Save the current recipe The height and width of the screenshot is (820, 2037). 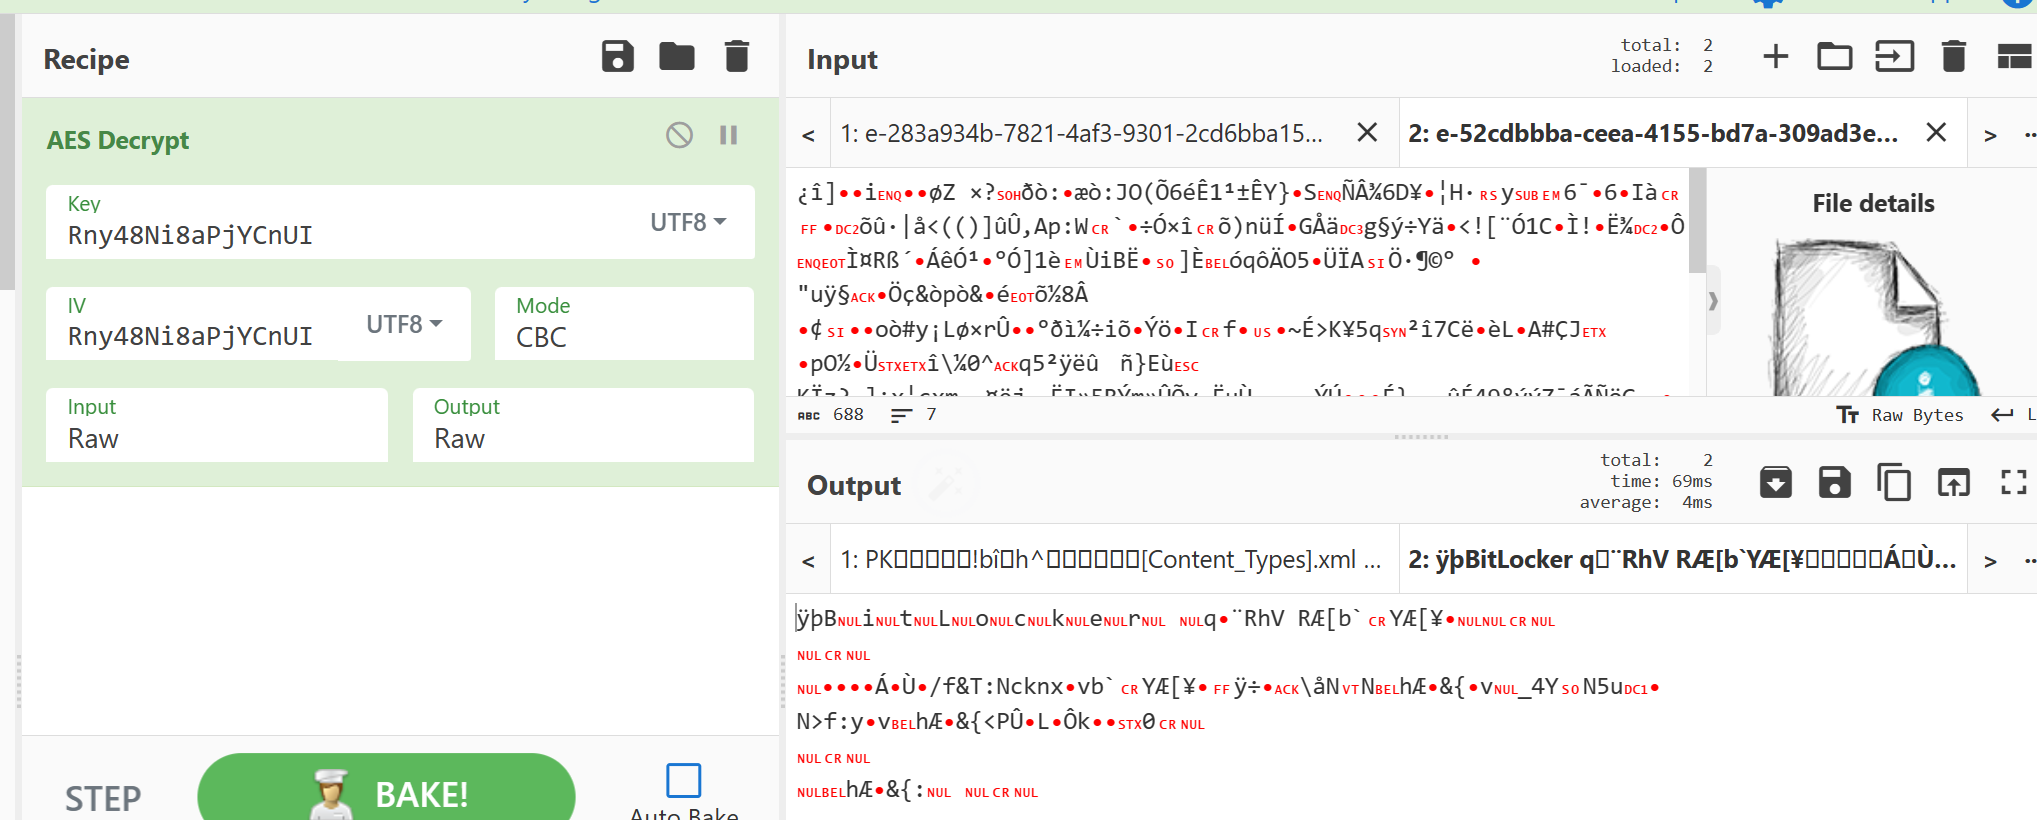click(x=618, y=57)
